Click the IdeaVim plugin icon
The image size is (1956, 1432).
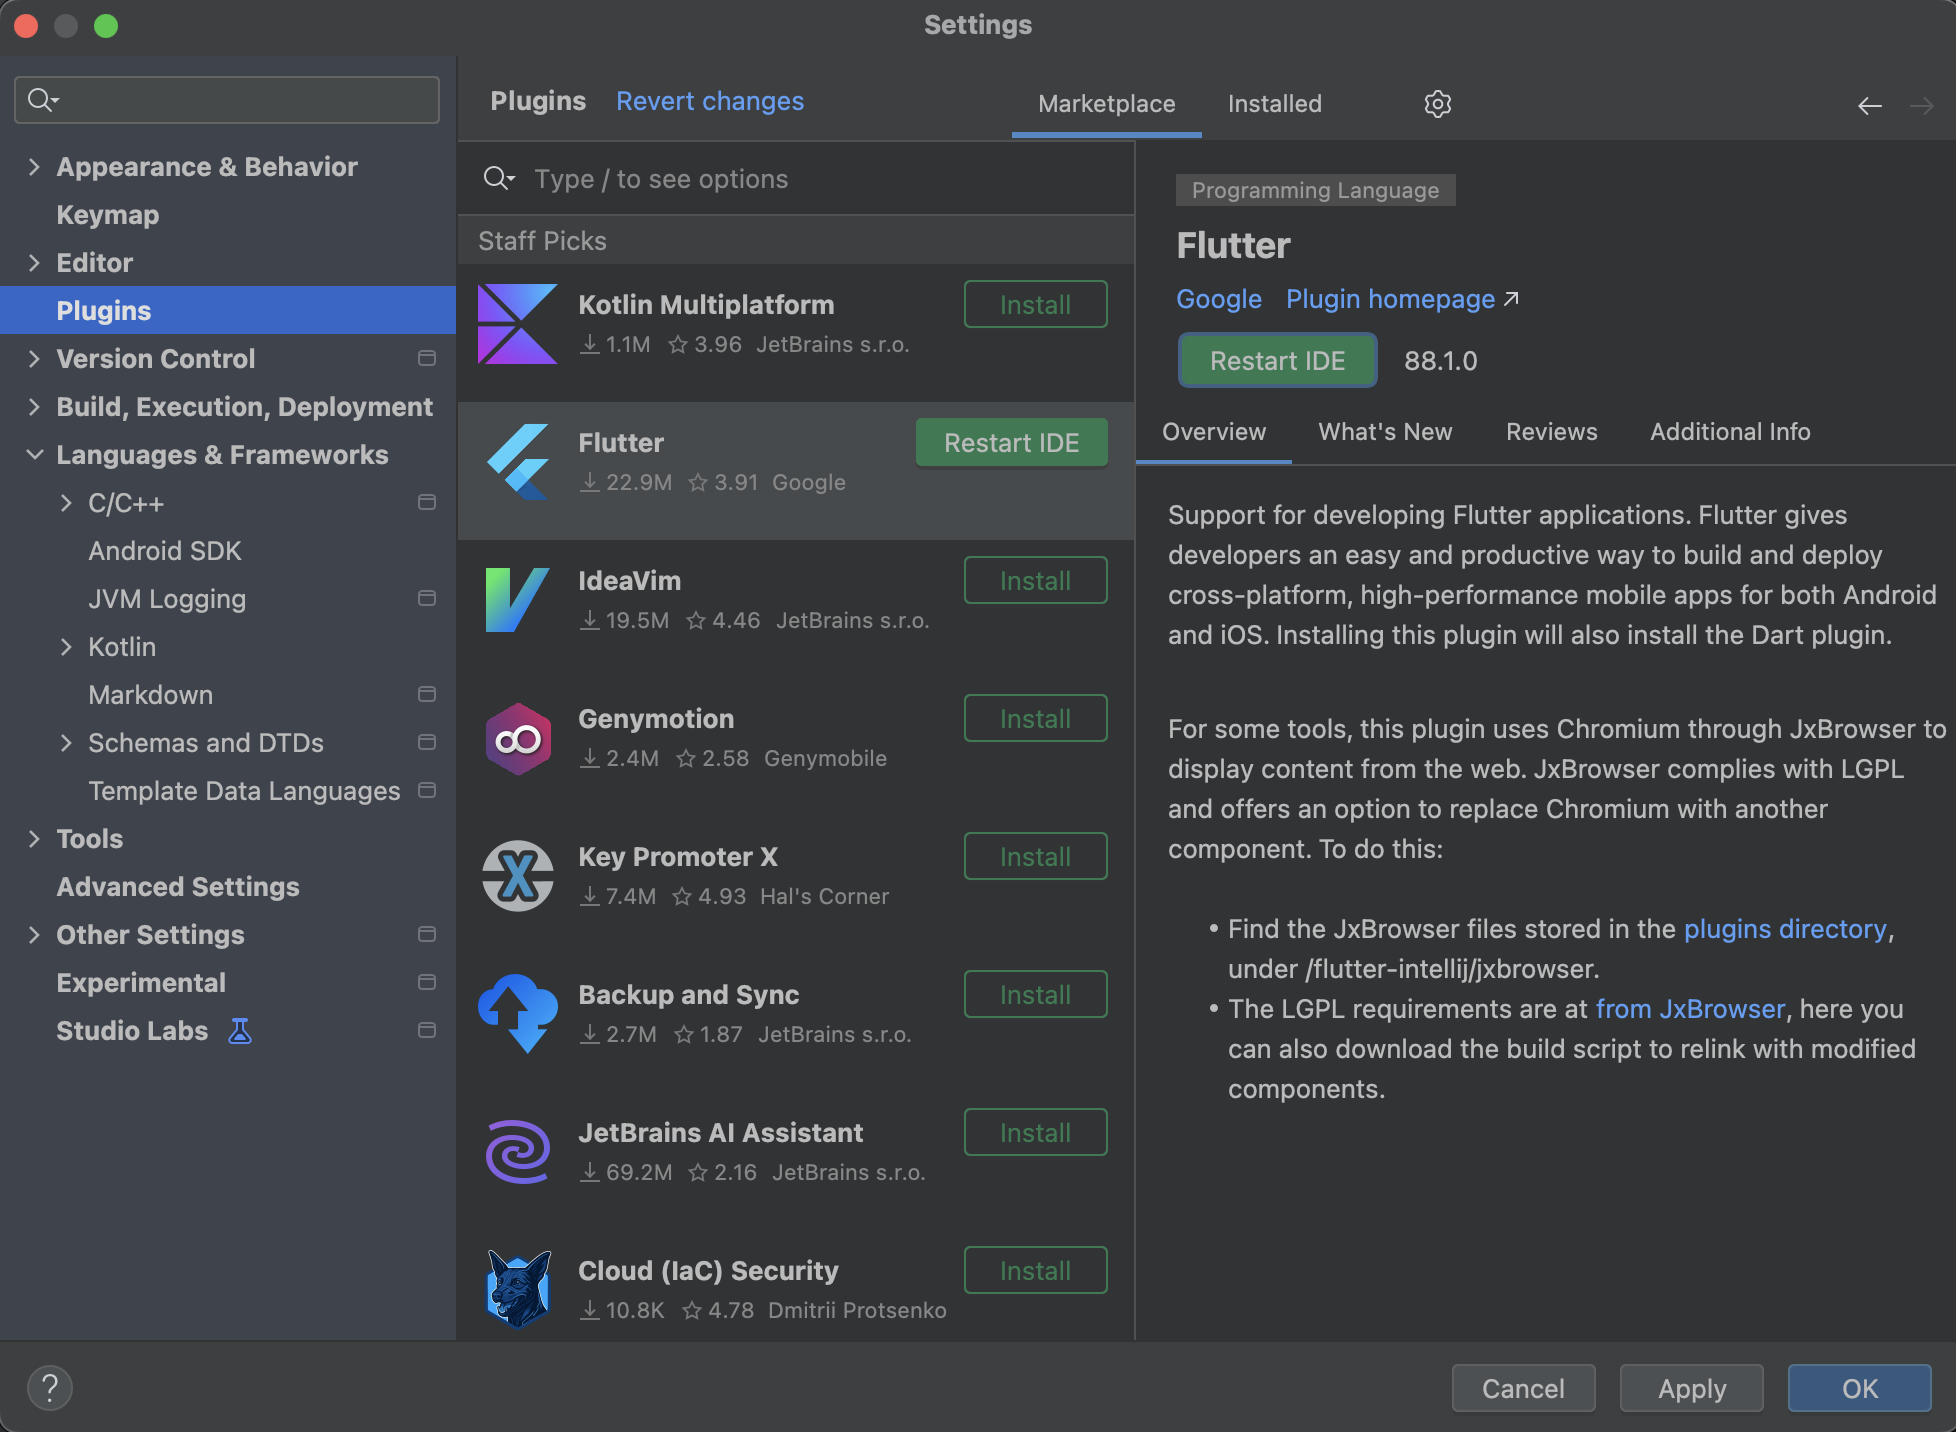click(518, 600)
